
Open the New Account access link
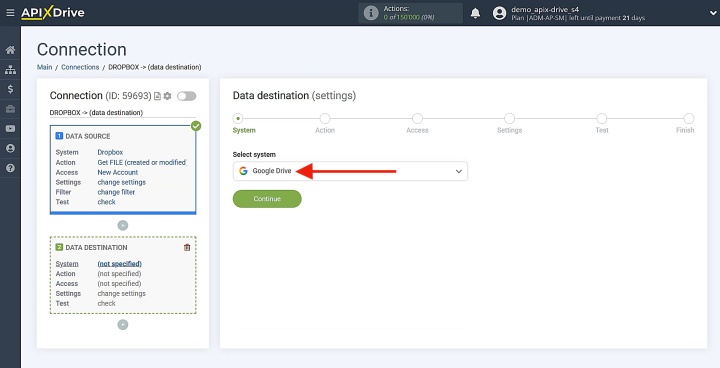(x=118, y=172)
